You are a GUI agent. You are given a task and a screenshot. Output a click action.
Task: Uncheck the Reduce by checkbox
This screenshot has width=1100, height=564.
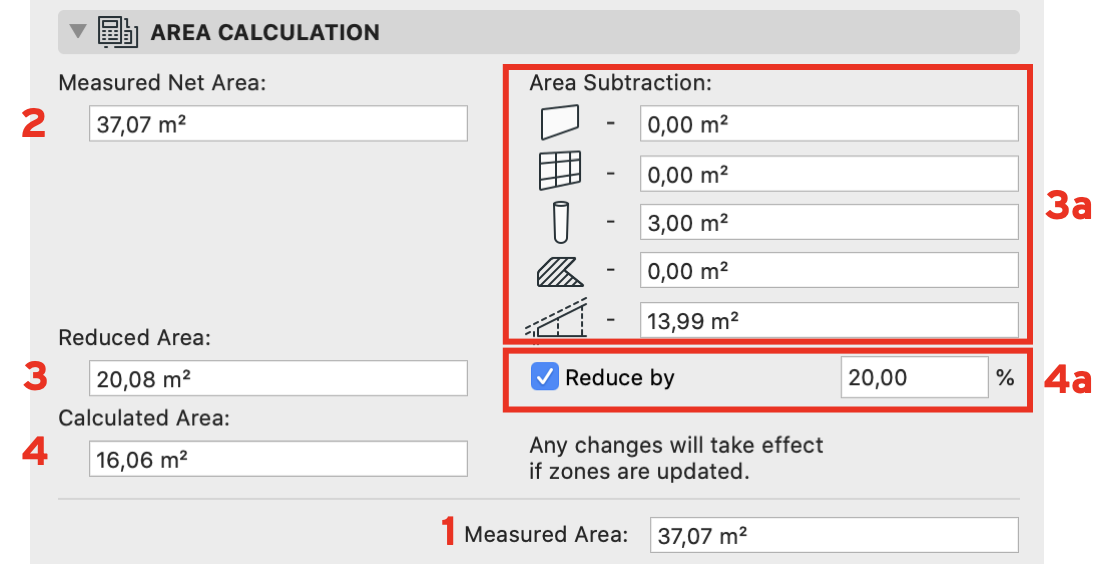(x=544, y=377)
